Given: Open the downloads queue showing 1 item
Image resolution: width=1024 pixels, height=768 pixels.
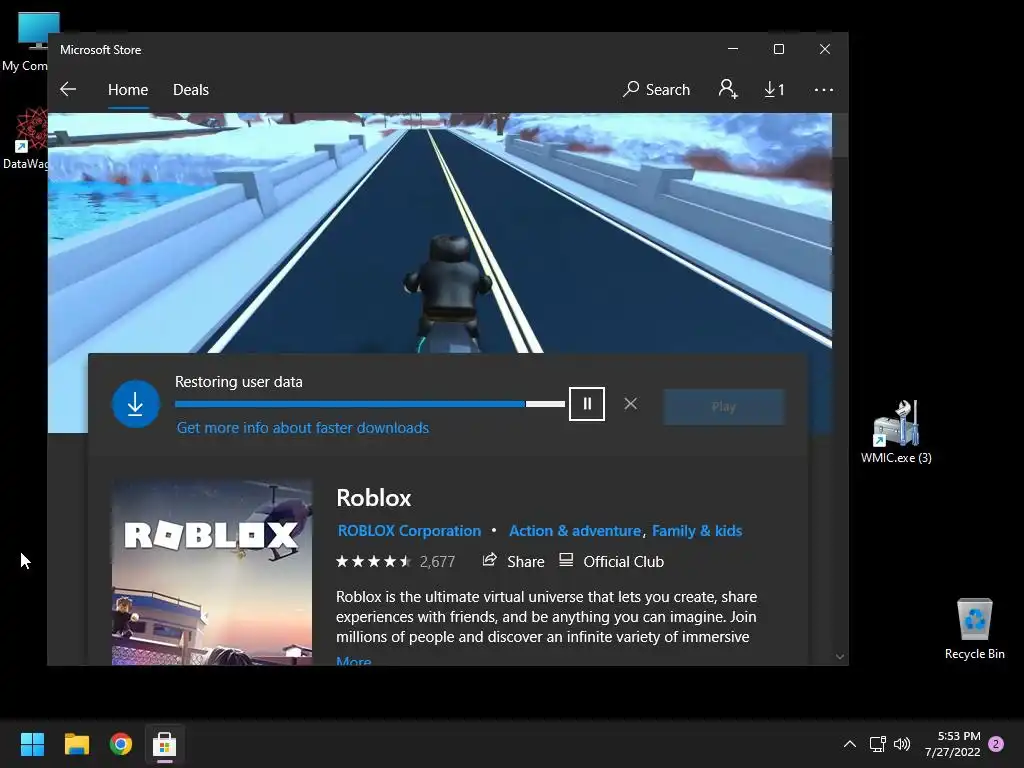Looking at the screenshot, I should pos(775,89).
